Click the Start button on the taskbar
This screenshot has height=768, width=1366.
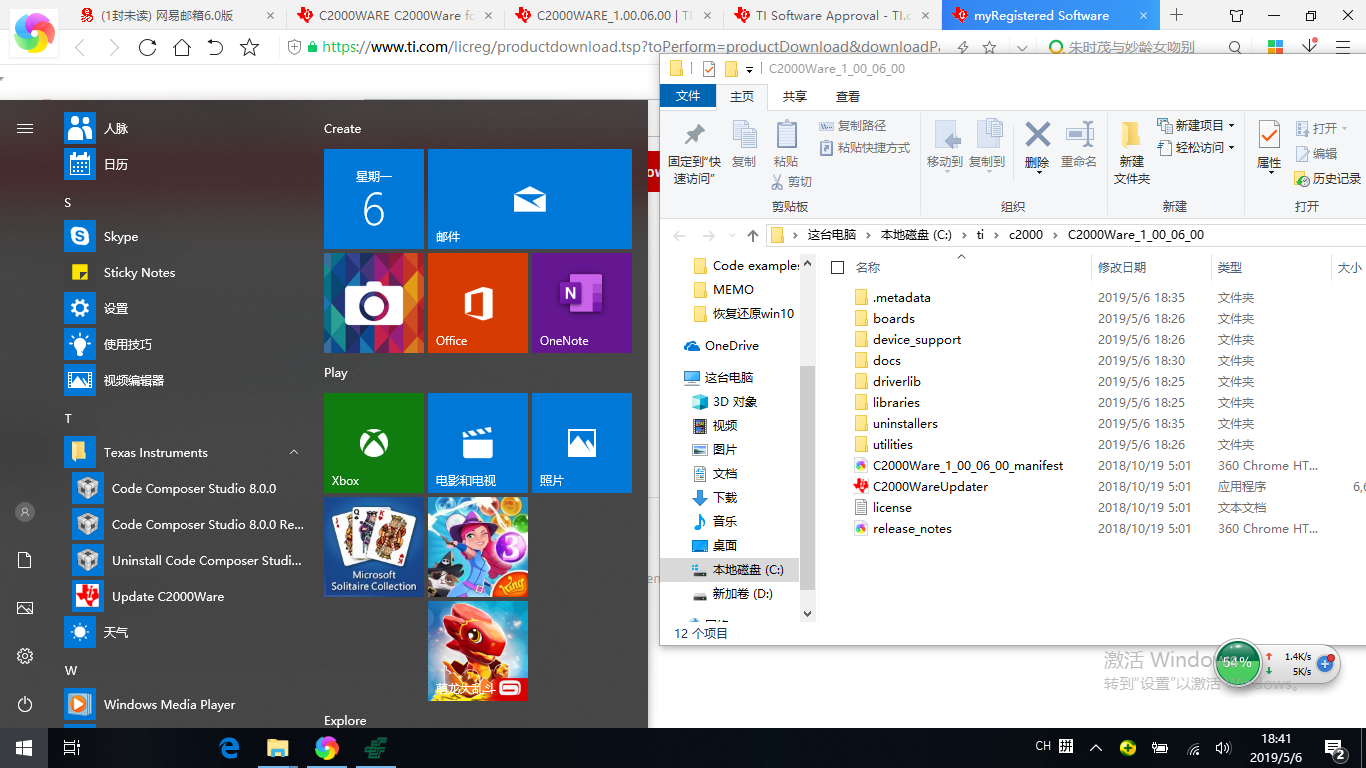tap(23, 747)
